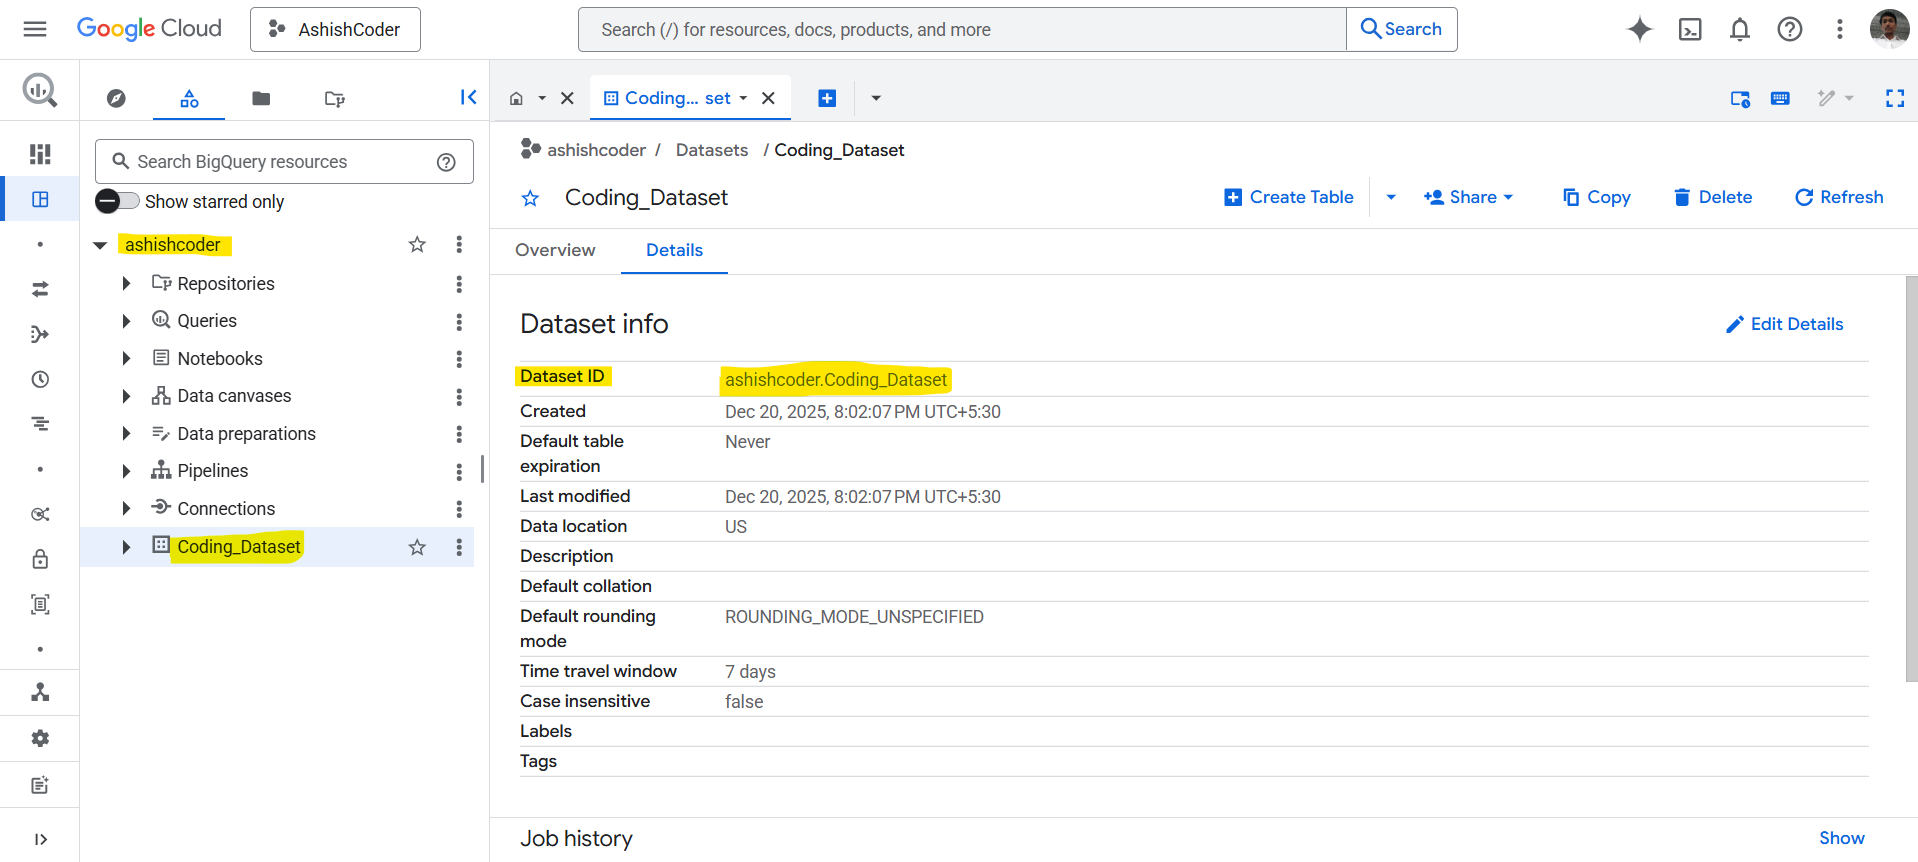The image size is (1918, 862).
Task: Click the keyboard shortcuts icon
Action: coord(1780,98)
